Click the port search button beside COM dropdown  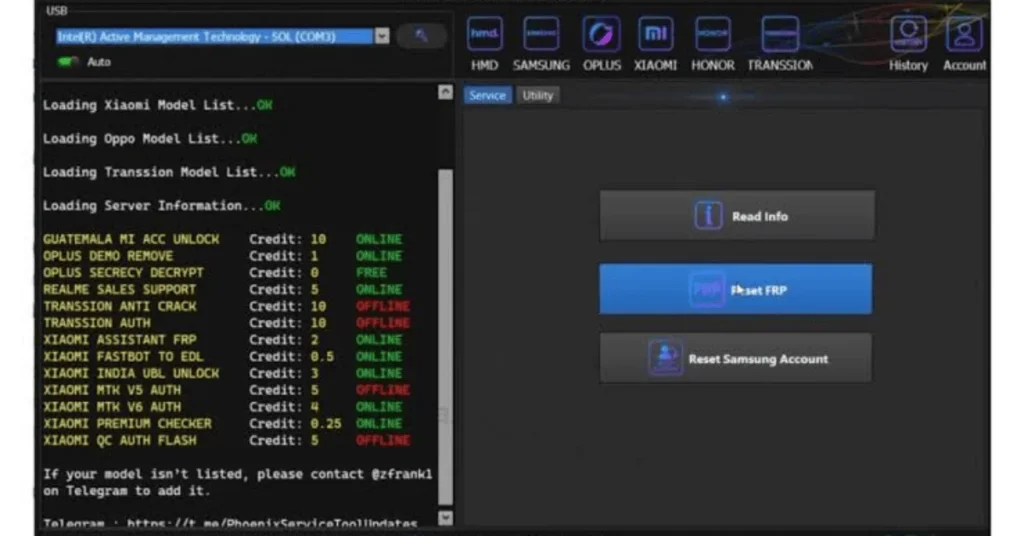[421, 35]
